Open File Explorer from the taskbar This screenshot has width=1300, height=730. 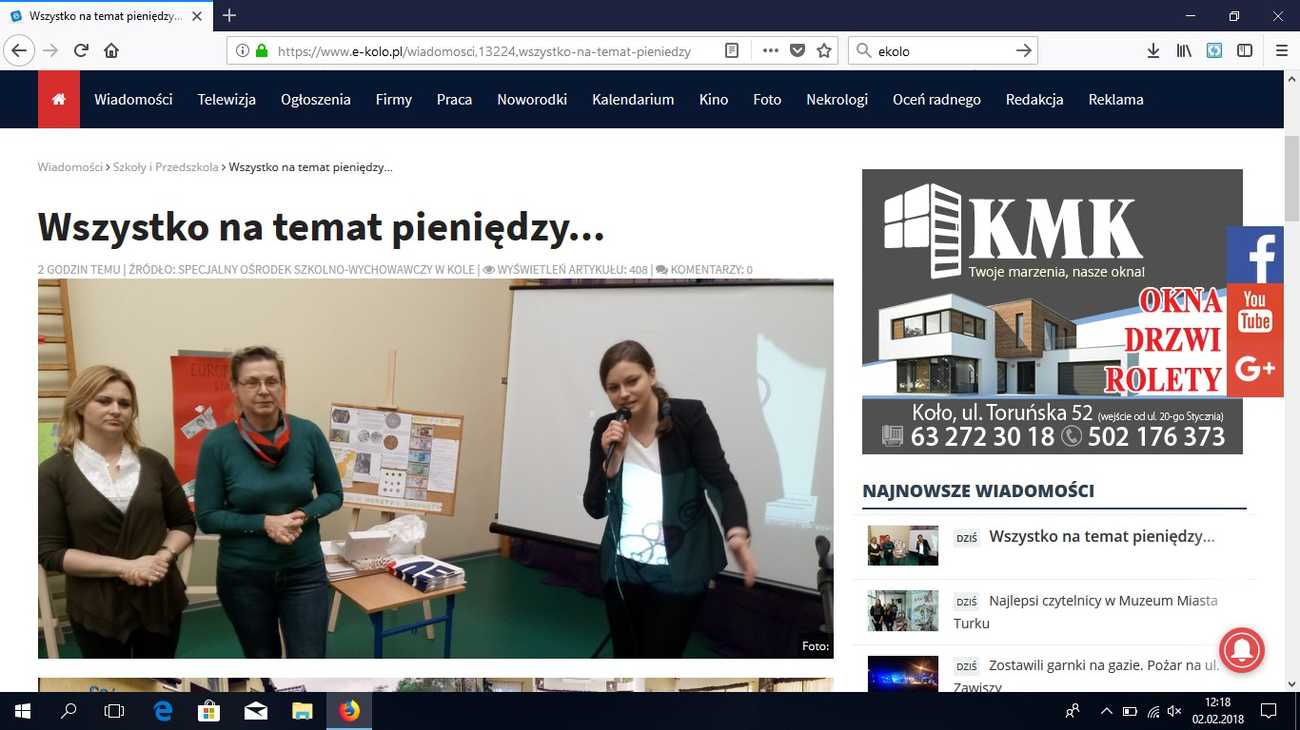pyautogui.click(x=302, y=711)
